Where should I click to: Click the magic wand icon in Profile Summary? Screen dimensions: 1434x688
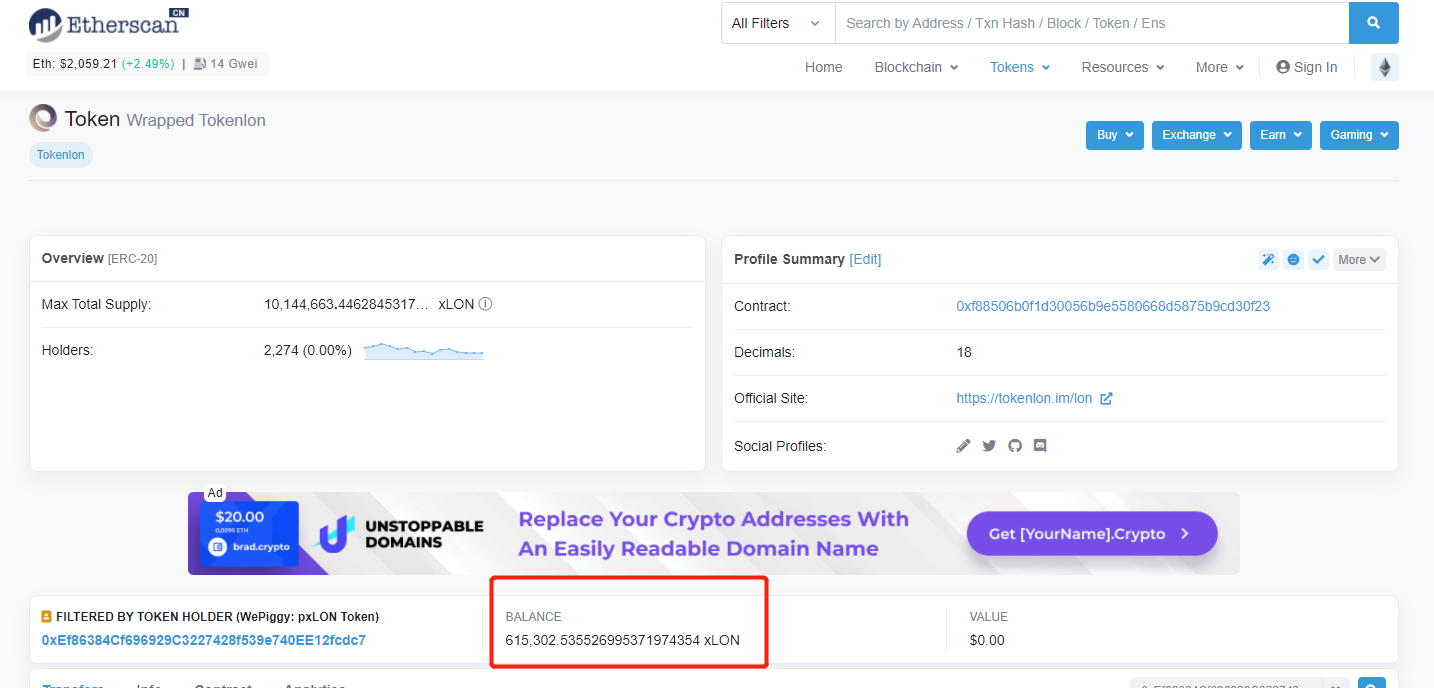point(1268,259)
